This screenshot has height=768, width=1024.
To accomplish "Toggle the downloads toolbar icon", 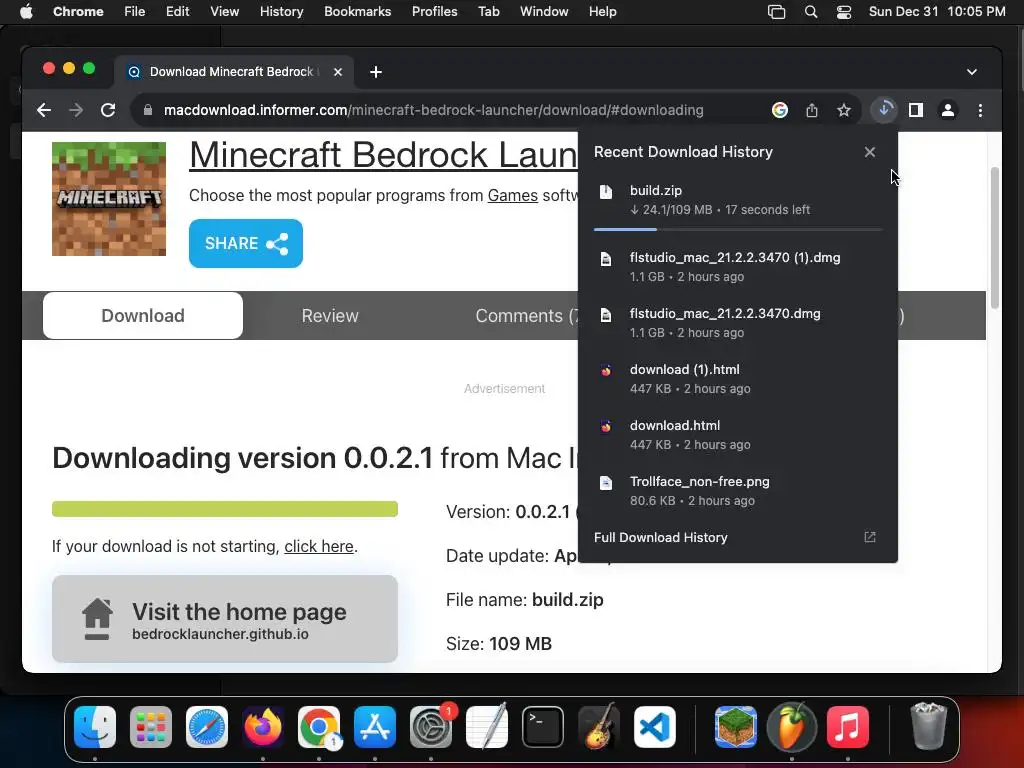I will tap(884, 110).
